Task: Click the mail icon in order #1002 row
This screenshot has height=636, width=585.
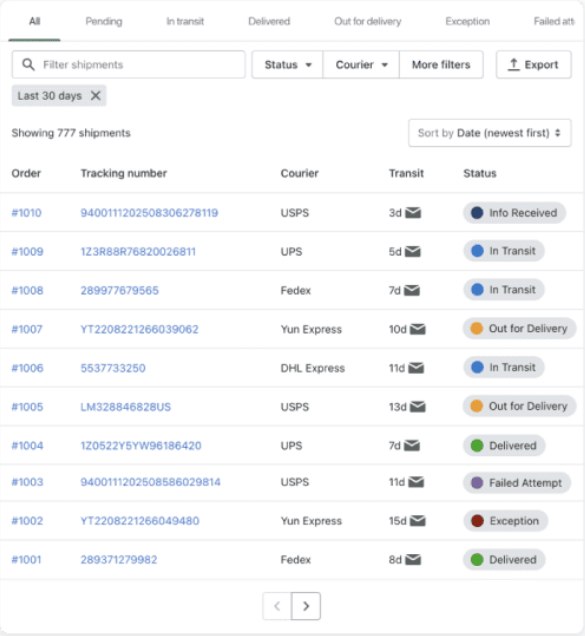Action: (417, 520)
